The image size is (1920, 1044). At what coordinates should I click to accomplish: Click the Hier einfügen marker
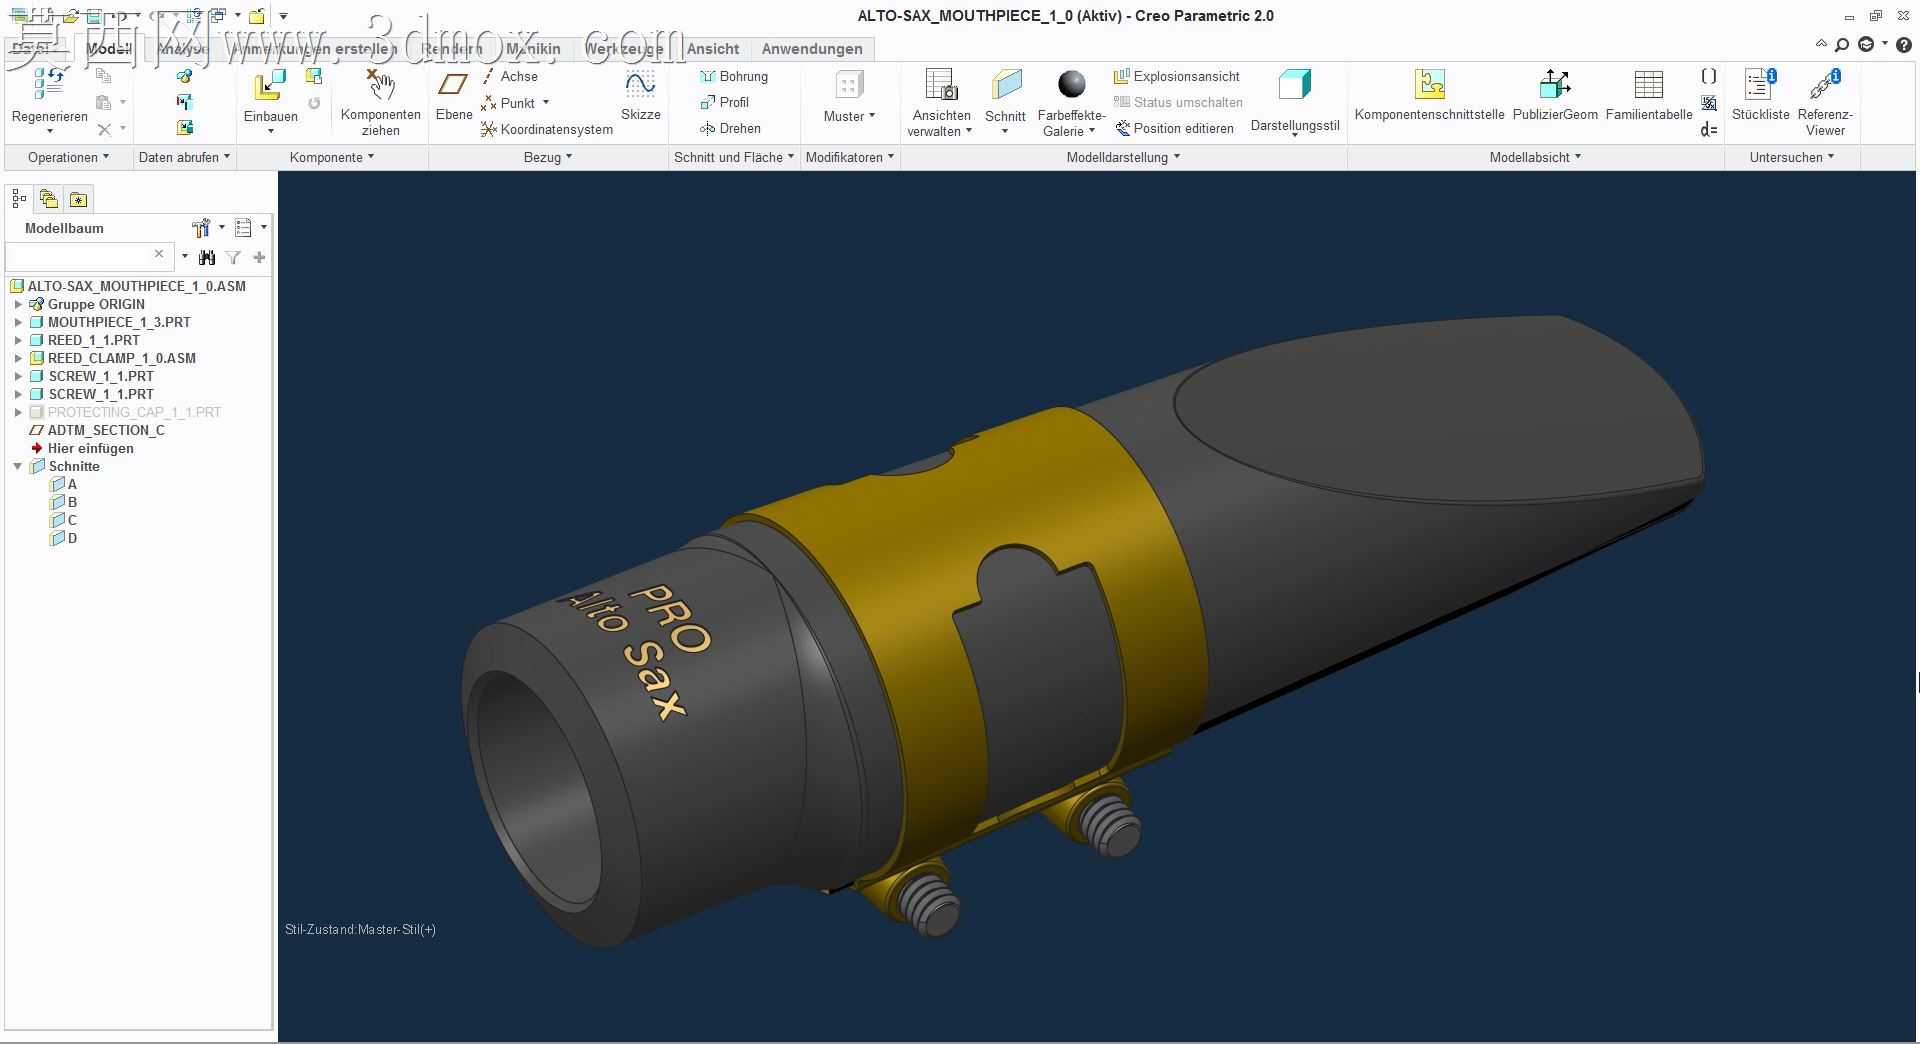pos(90,448)
